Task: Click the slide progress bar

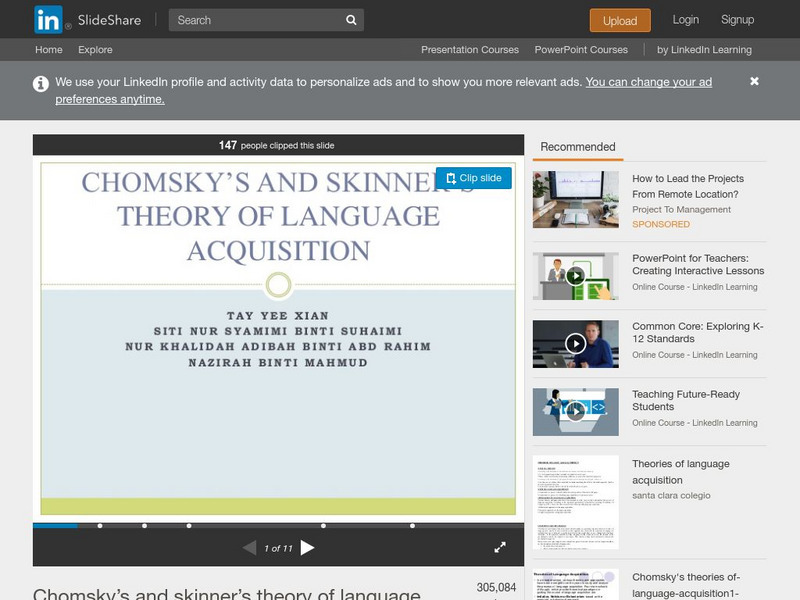Action: tap(278, 525)
